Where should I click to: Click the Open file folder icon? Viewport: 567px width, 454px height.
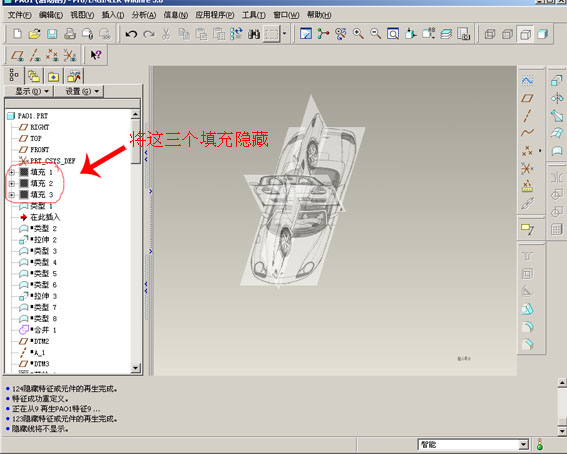(x=34, y=34)
